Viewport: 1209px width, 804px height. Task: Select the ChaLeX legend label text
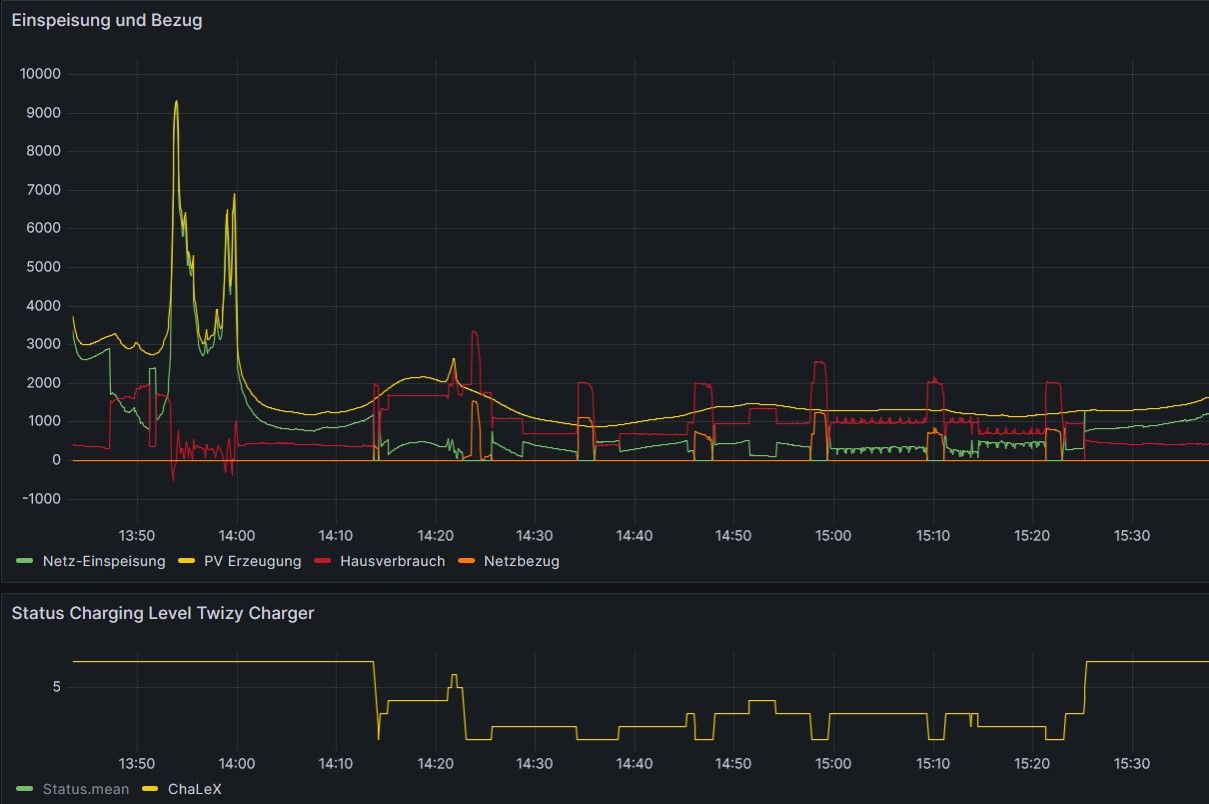click(194, 789)
